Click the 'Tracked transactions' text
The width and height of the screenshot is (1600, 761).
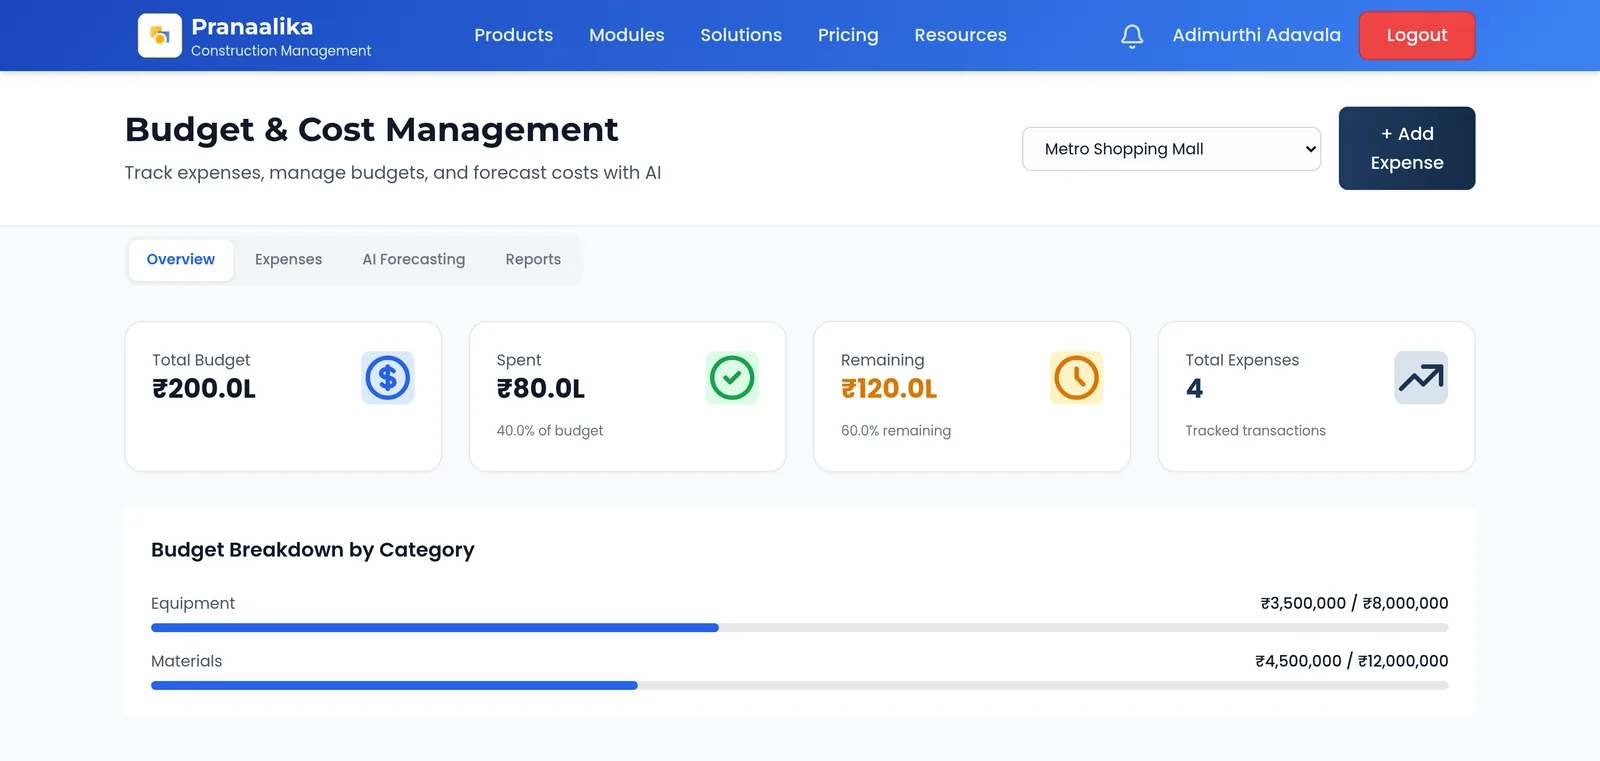point(1255,431)
